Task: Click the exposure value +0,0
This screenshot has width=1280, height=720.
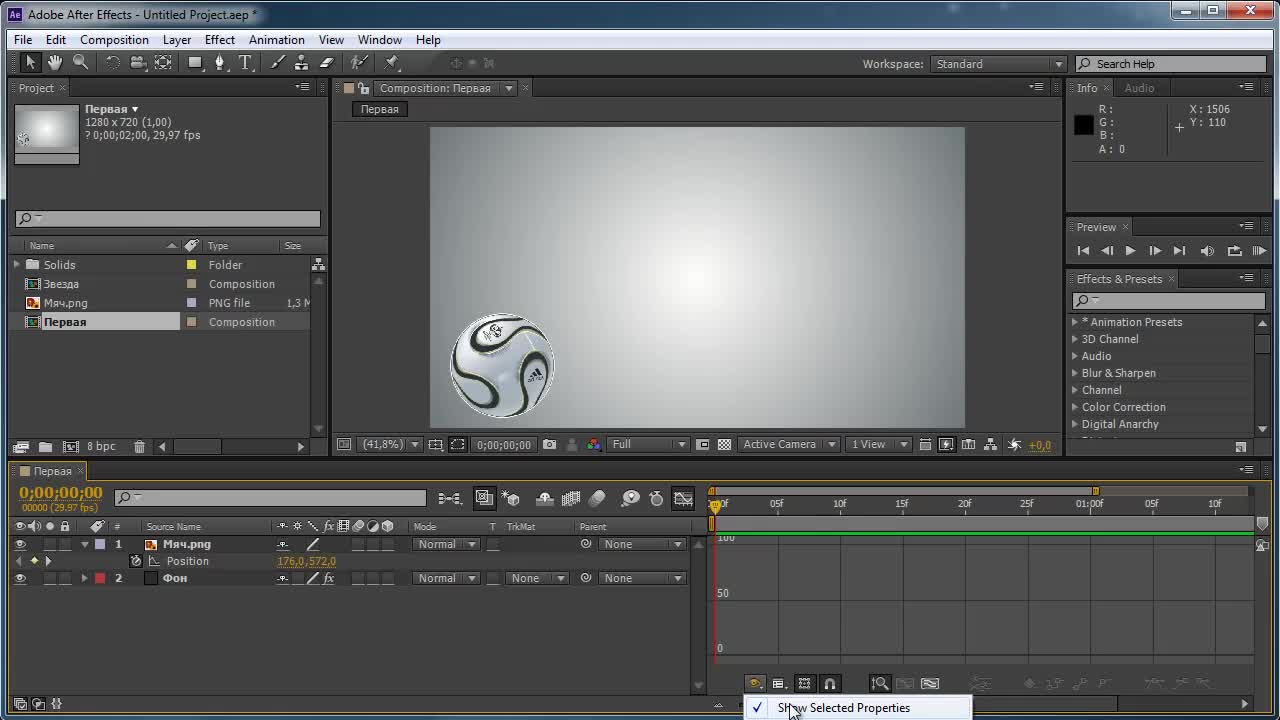Action: click(x=1040, y=445)
